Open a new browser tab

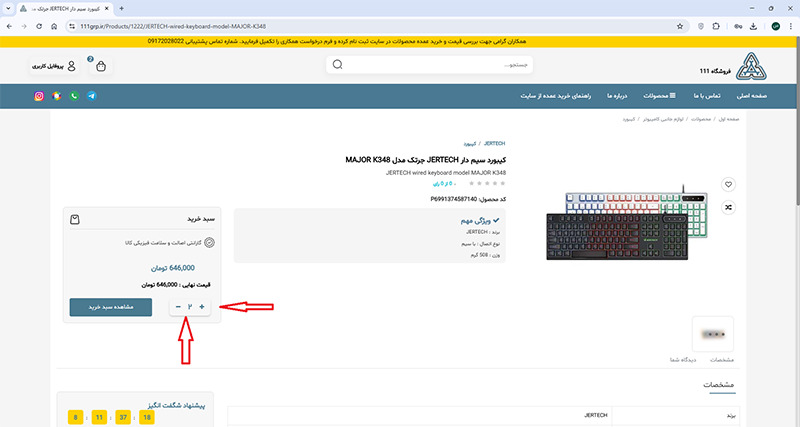pyautogui.click(x=121, y=9)
